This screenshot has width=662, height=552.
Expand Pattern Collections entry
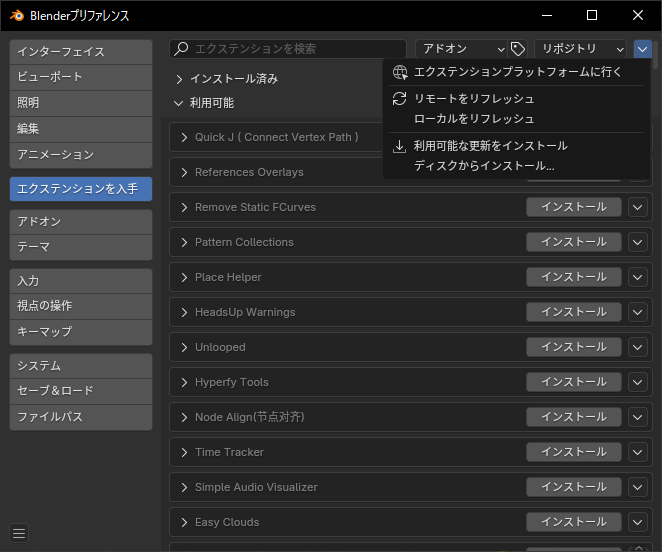click(184, 242)
